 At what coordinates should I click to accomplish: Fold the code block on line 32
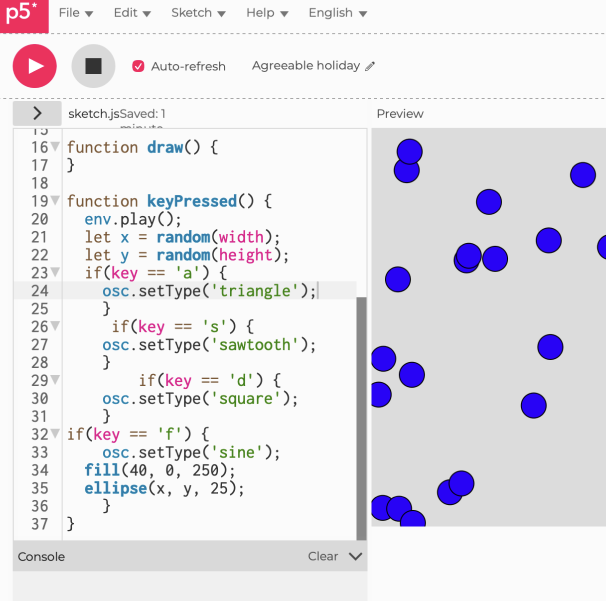tap(56, 433)
